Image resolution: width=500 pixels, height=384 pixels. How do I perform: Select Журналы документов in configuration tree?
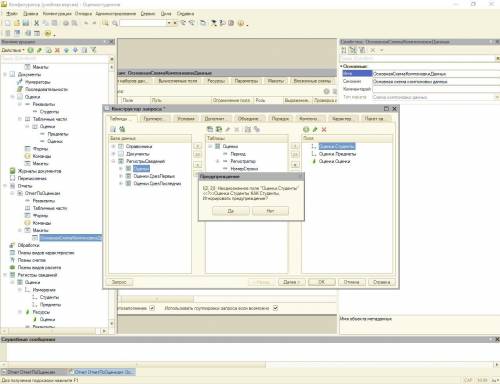pos(39,171)
